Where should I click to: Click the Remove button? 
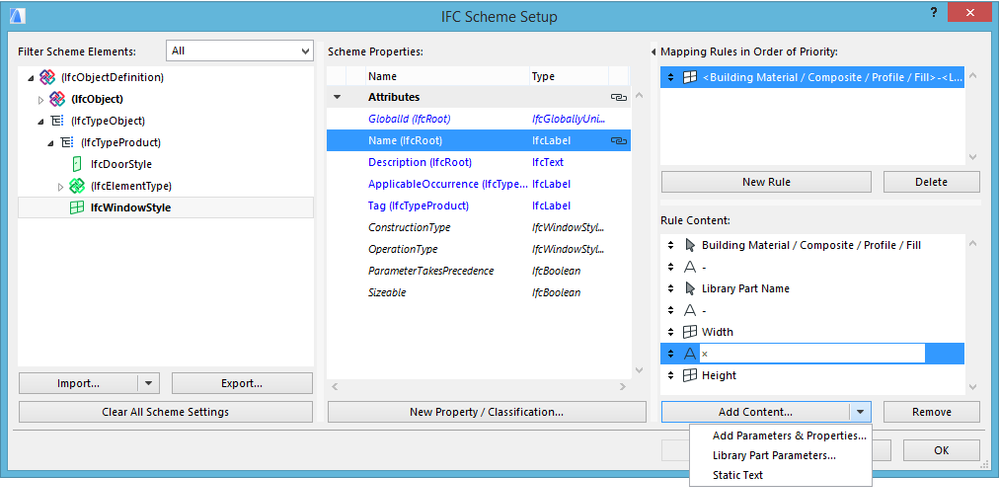tap(931, 412)
